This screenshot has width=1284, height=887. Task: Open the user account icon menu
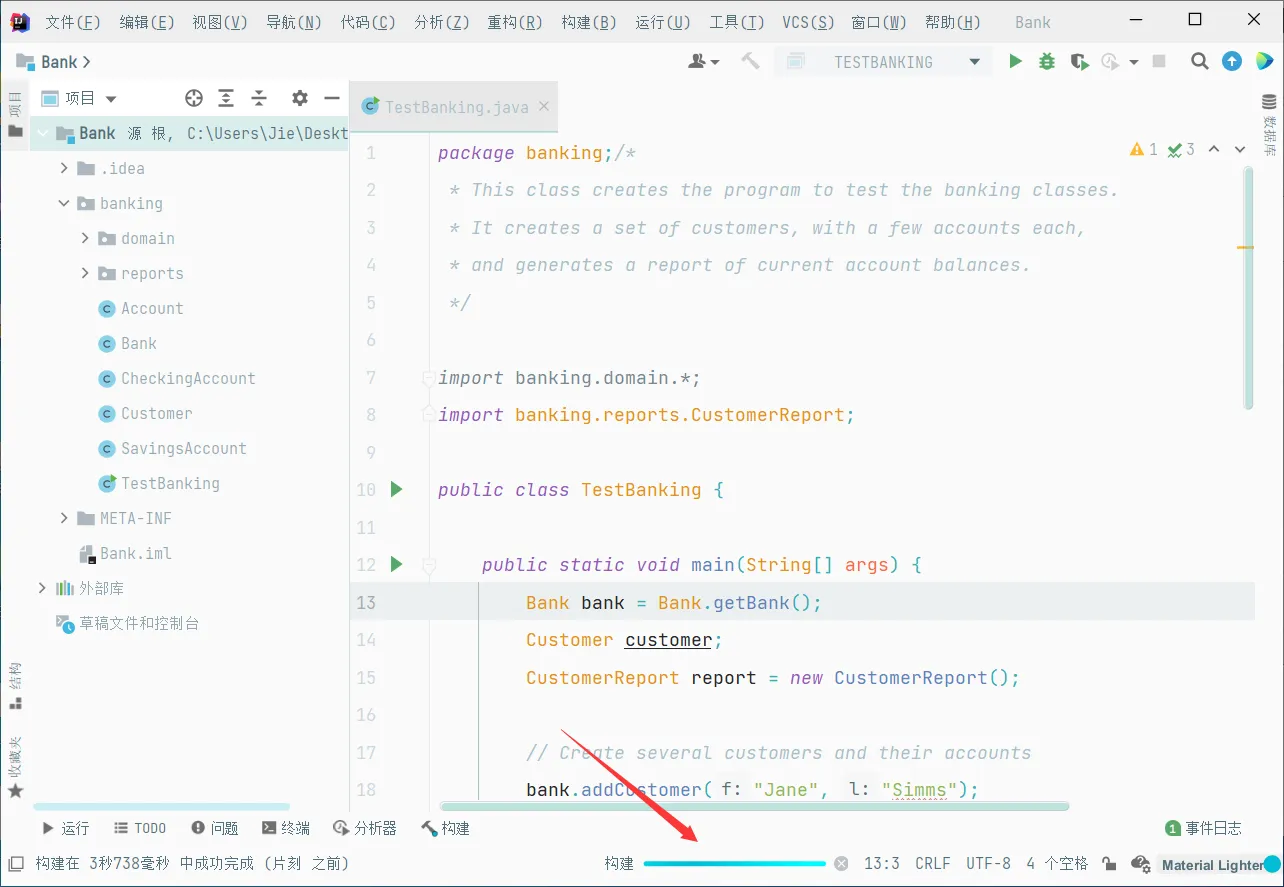click(x=704, y=62)
